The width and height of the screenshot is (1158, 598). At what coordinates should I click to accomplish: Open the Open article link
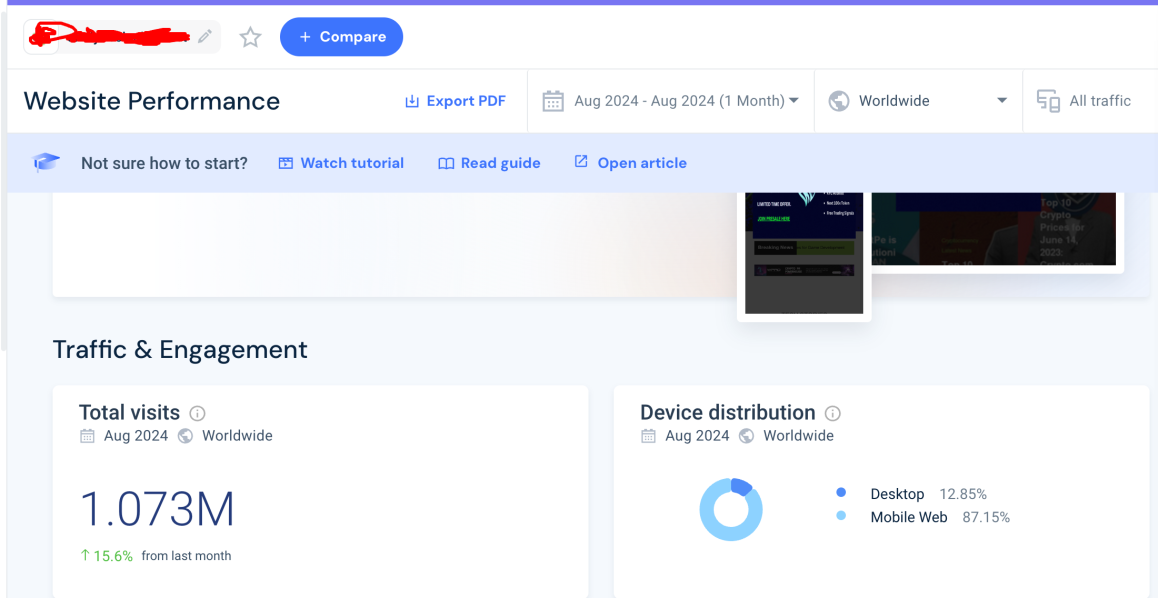click(631, 163)
